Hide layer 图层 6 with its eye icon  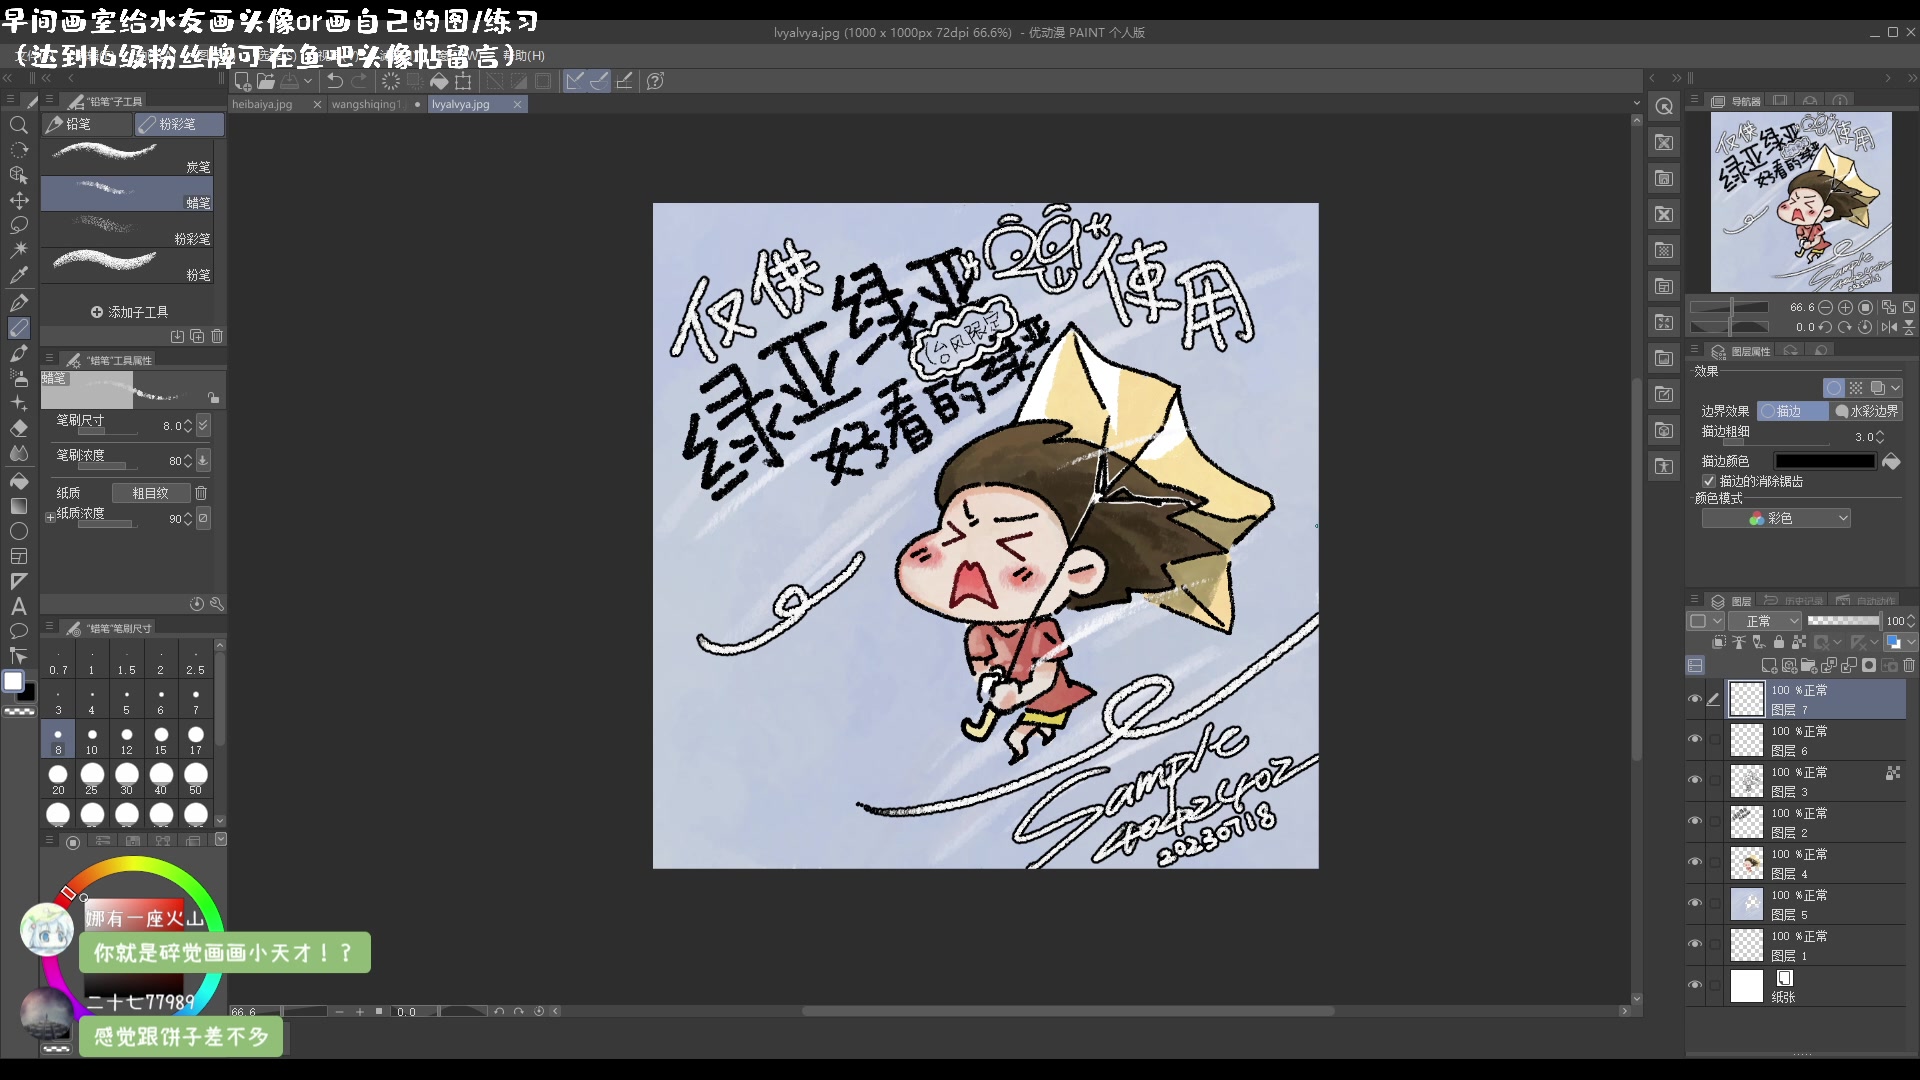click(1694, 740)
